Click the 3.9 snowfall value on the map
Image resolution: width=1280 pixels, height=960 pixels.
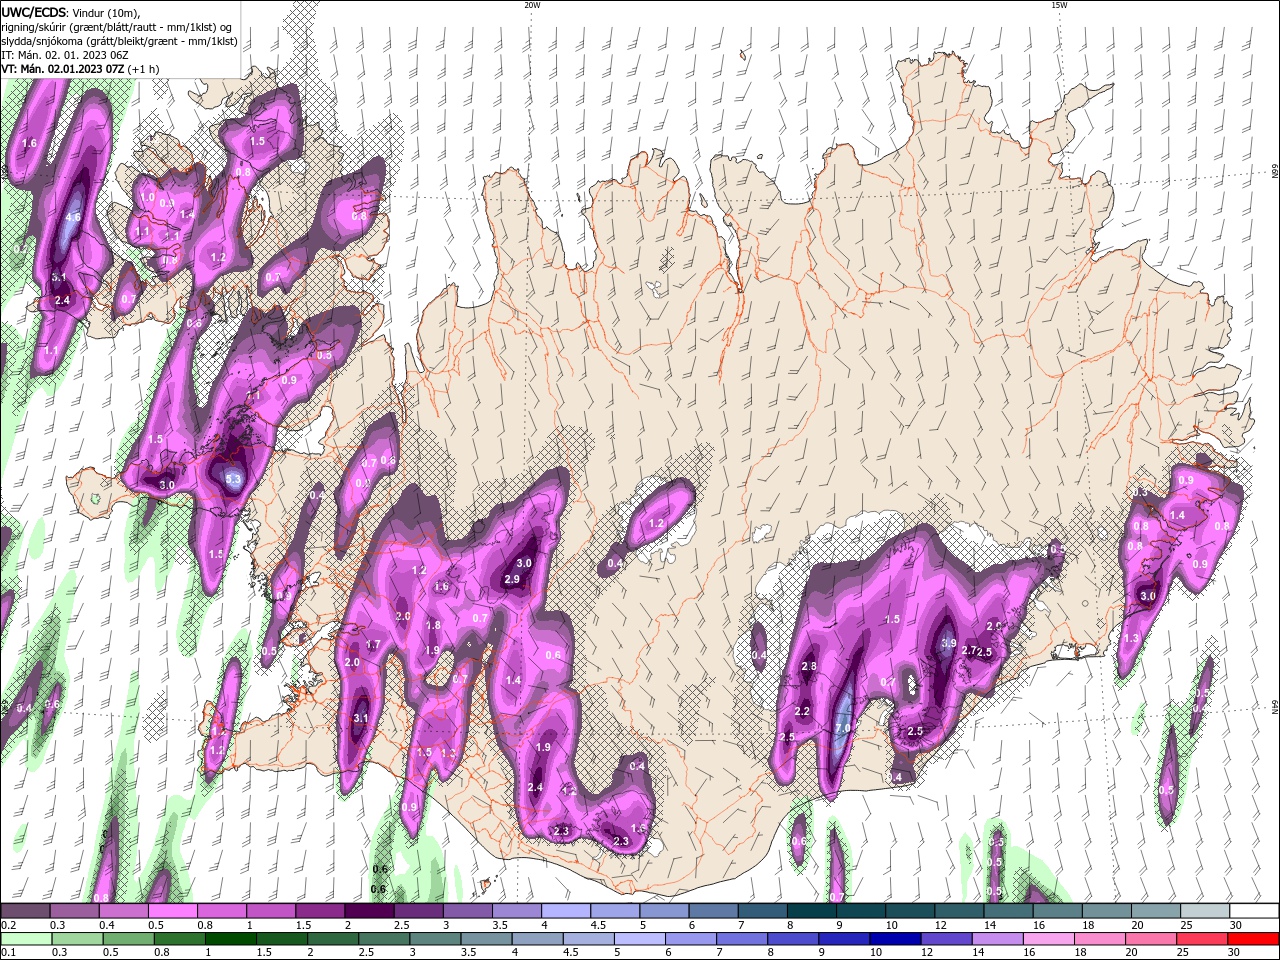pyautogui.click(x=949, y=643)
